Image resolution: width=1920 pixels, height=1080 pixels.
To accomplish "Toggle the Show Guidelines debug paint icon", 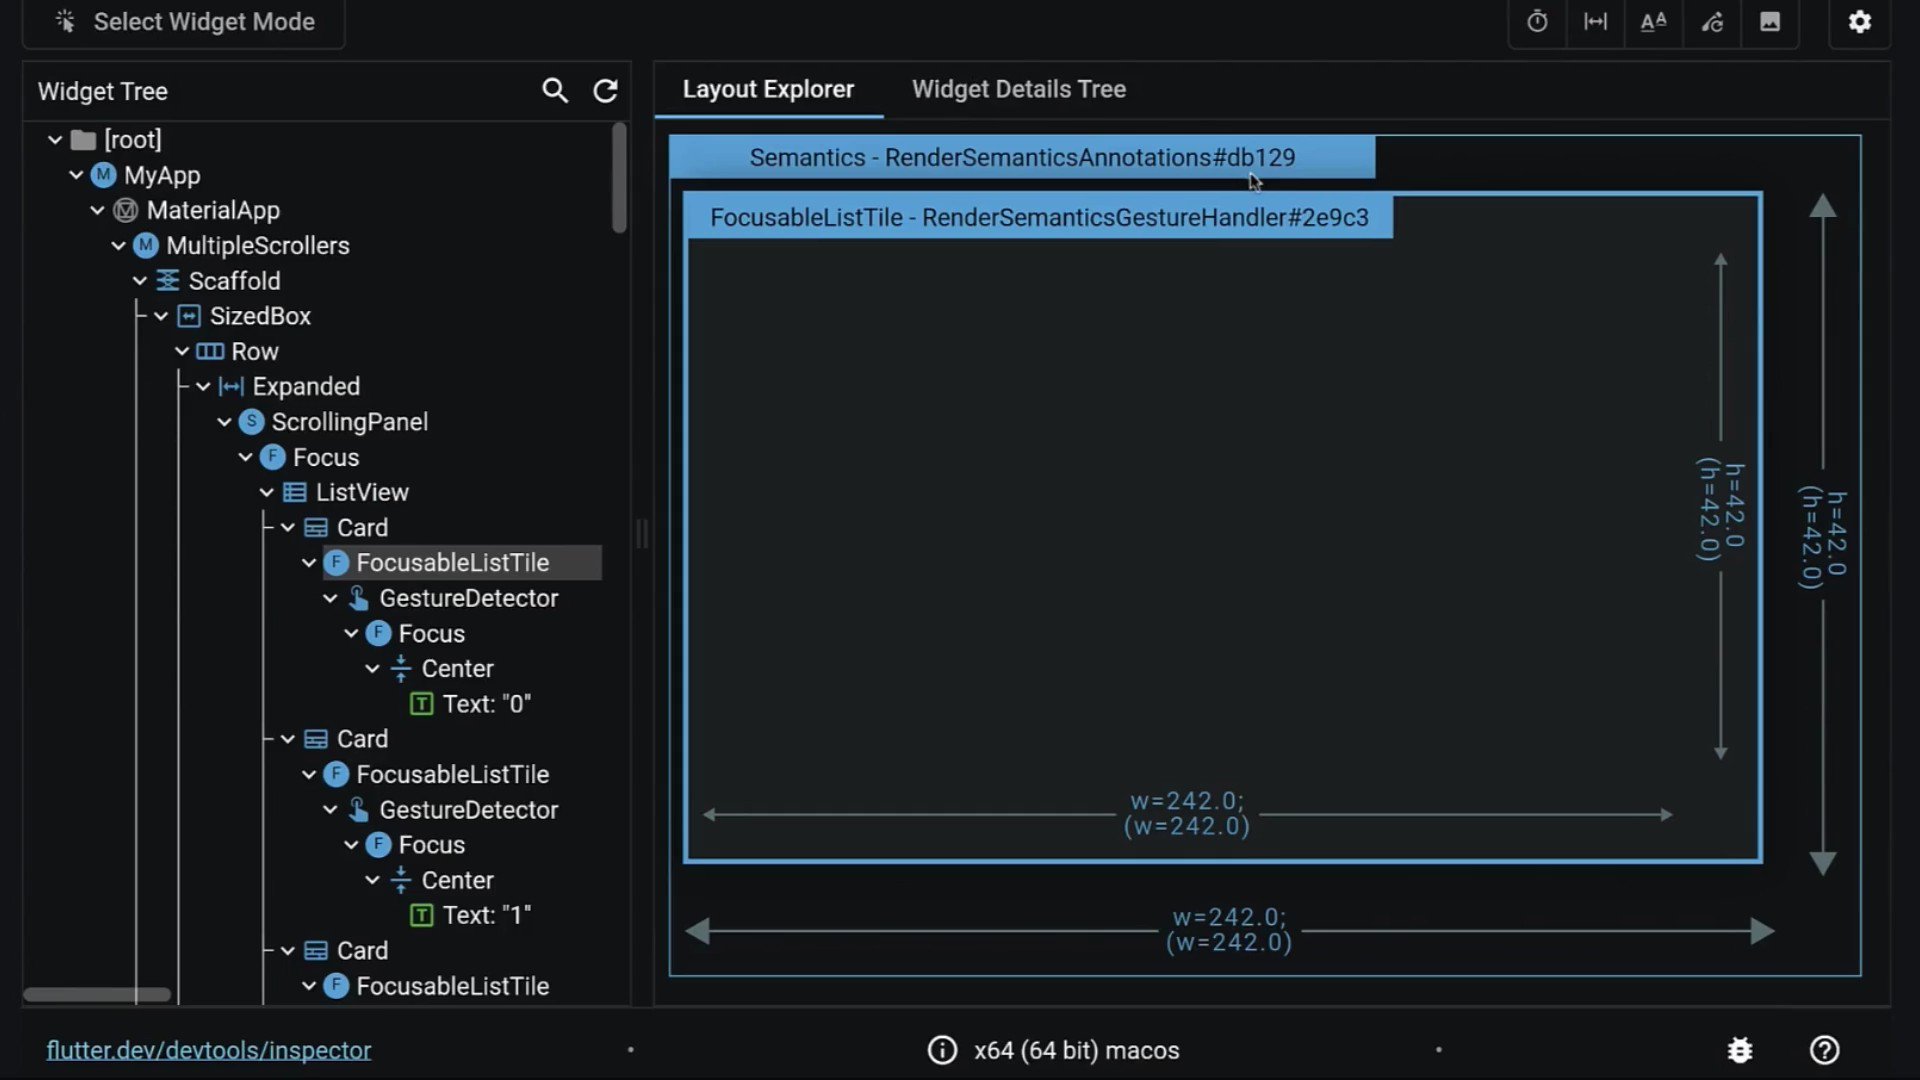I will click(1595, 22).
